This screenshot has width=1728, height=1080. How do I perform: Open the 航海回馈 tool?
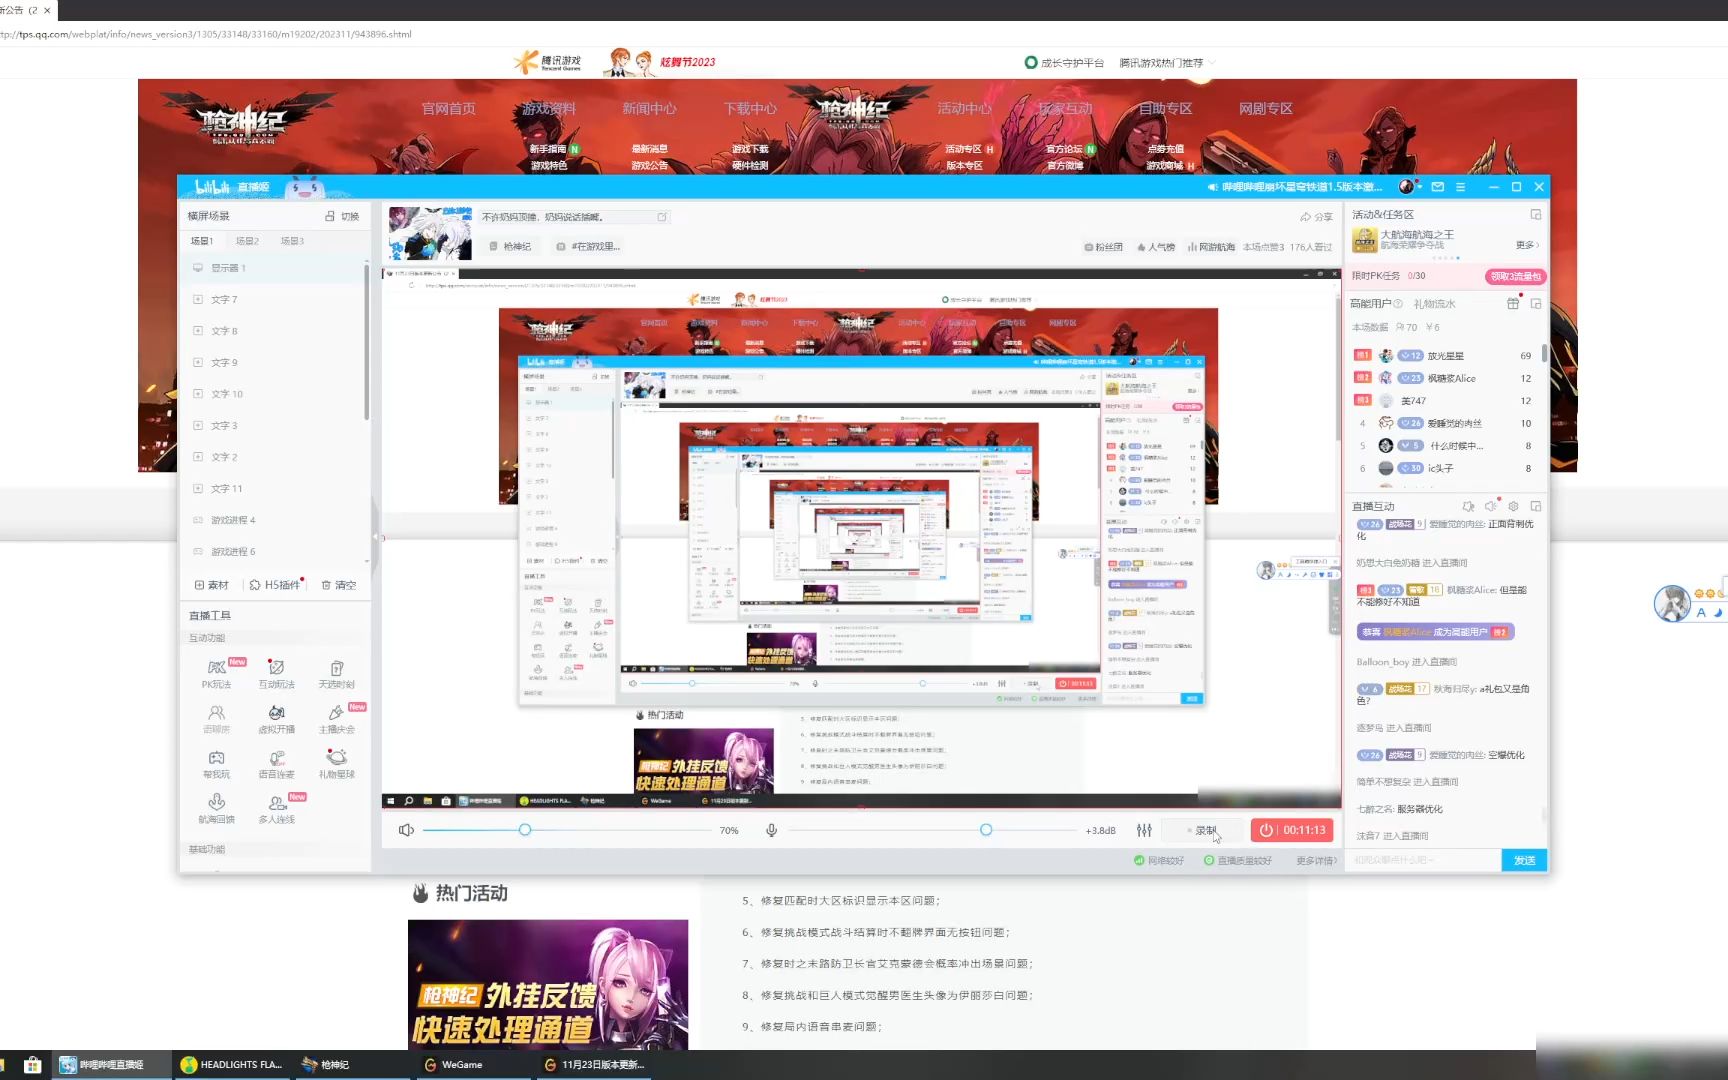(216, 809)
